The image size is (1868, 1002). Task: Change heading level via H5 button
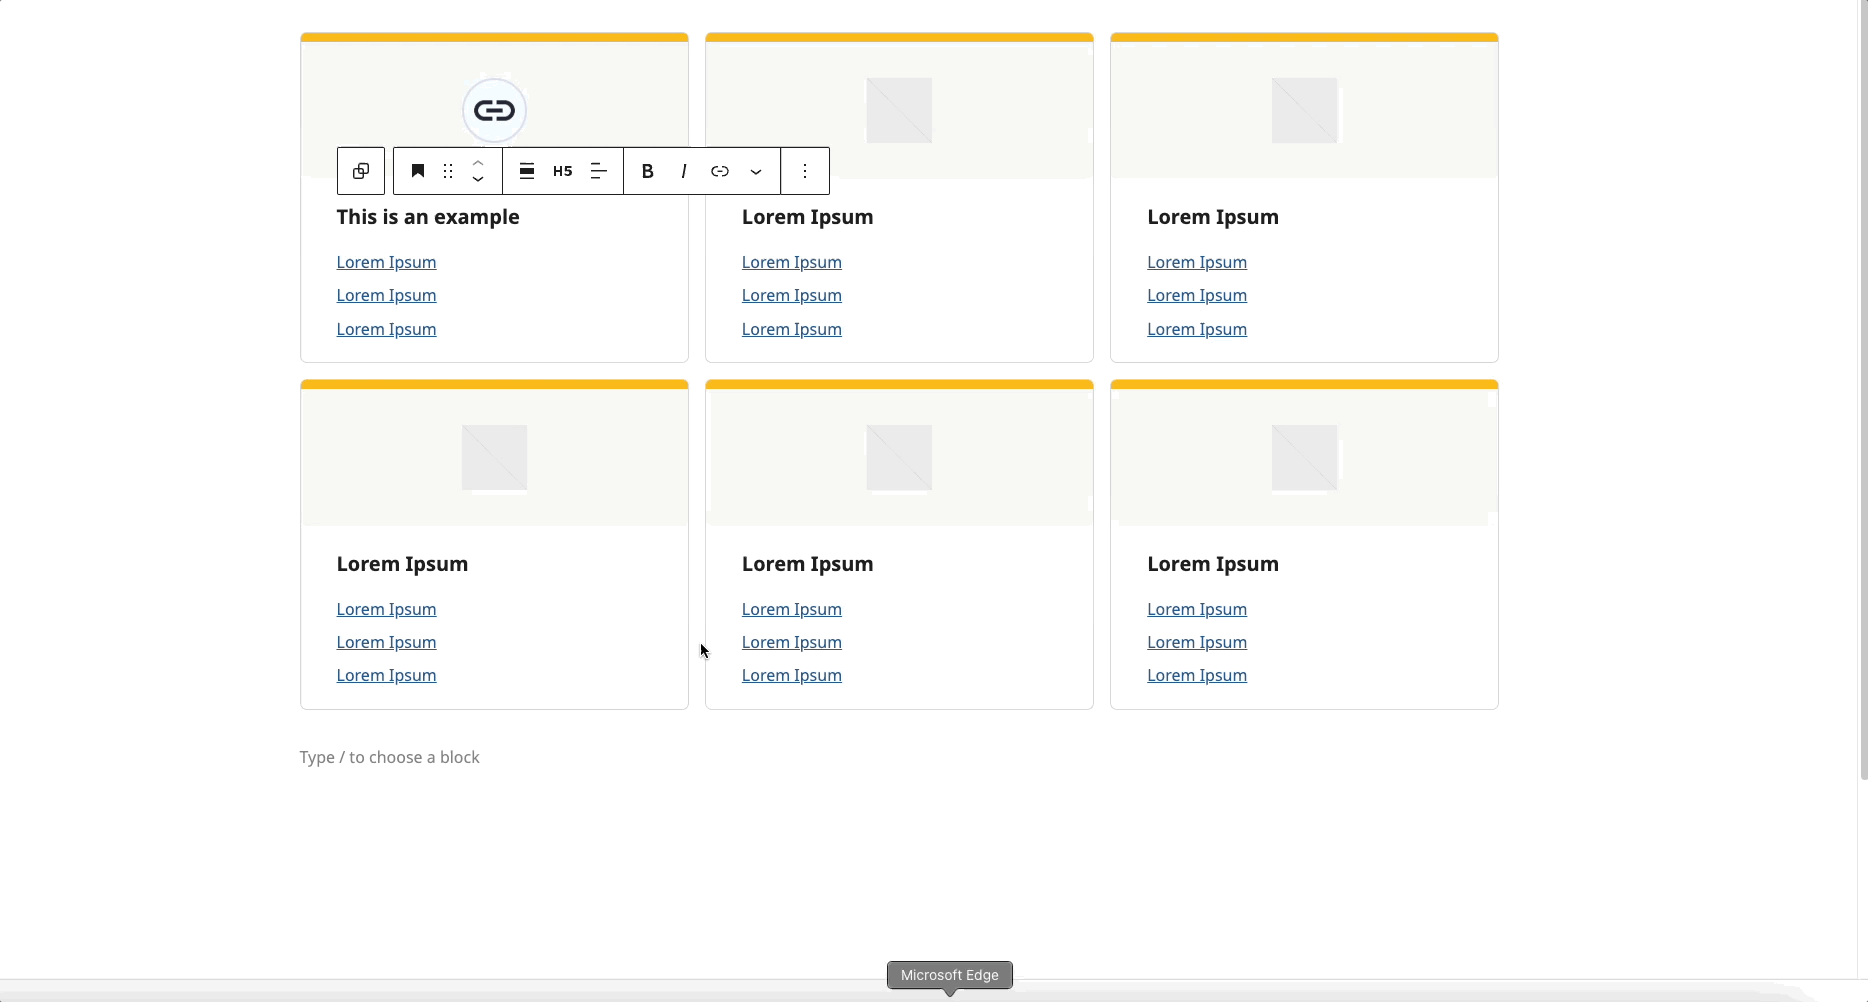point(563,171)
